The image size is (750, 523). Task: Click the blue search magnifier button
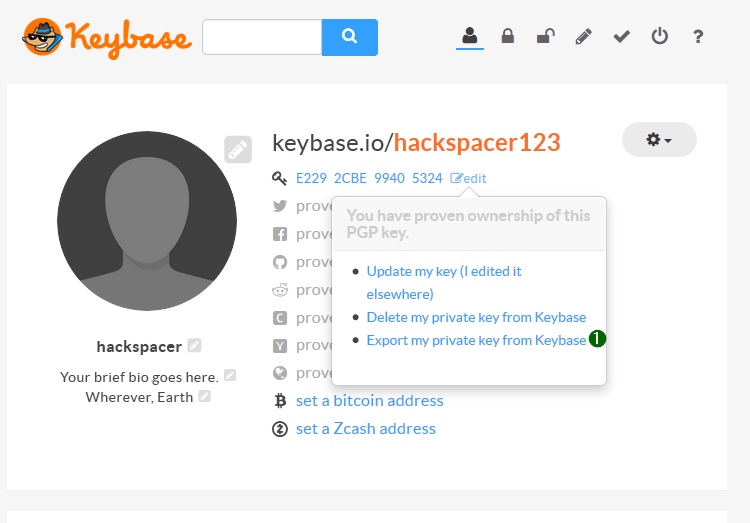coord(350,37)
